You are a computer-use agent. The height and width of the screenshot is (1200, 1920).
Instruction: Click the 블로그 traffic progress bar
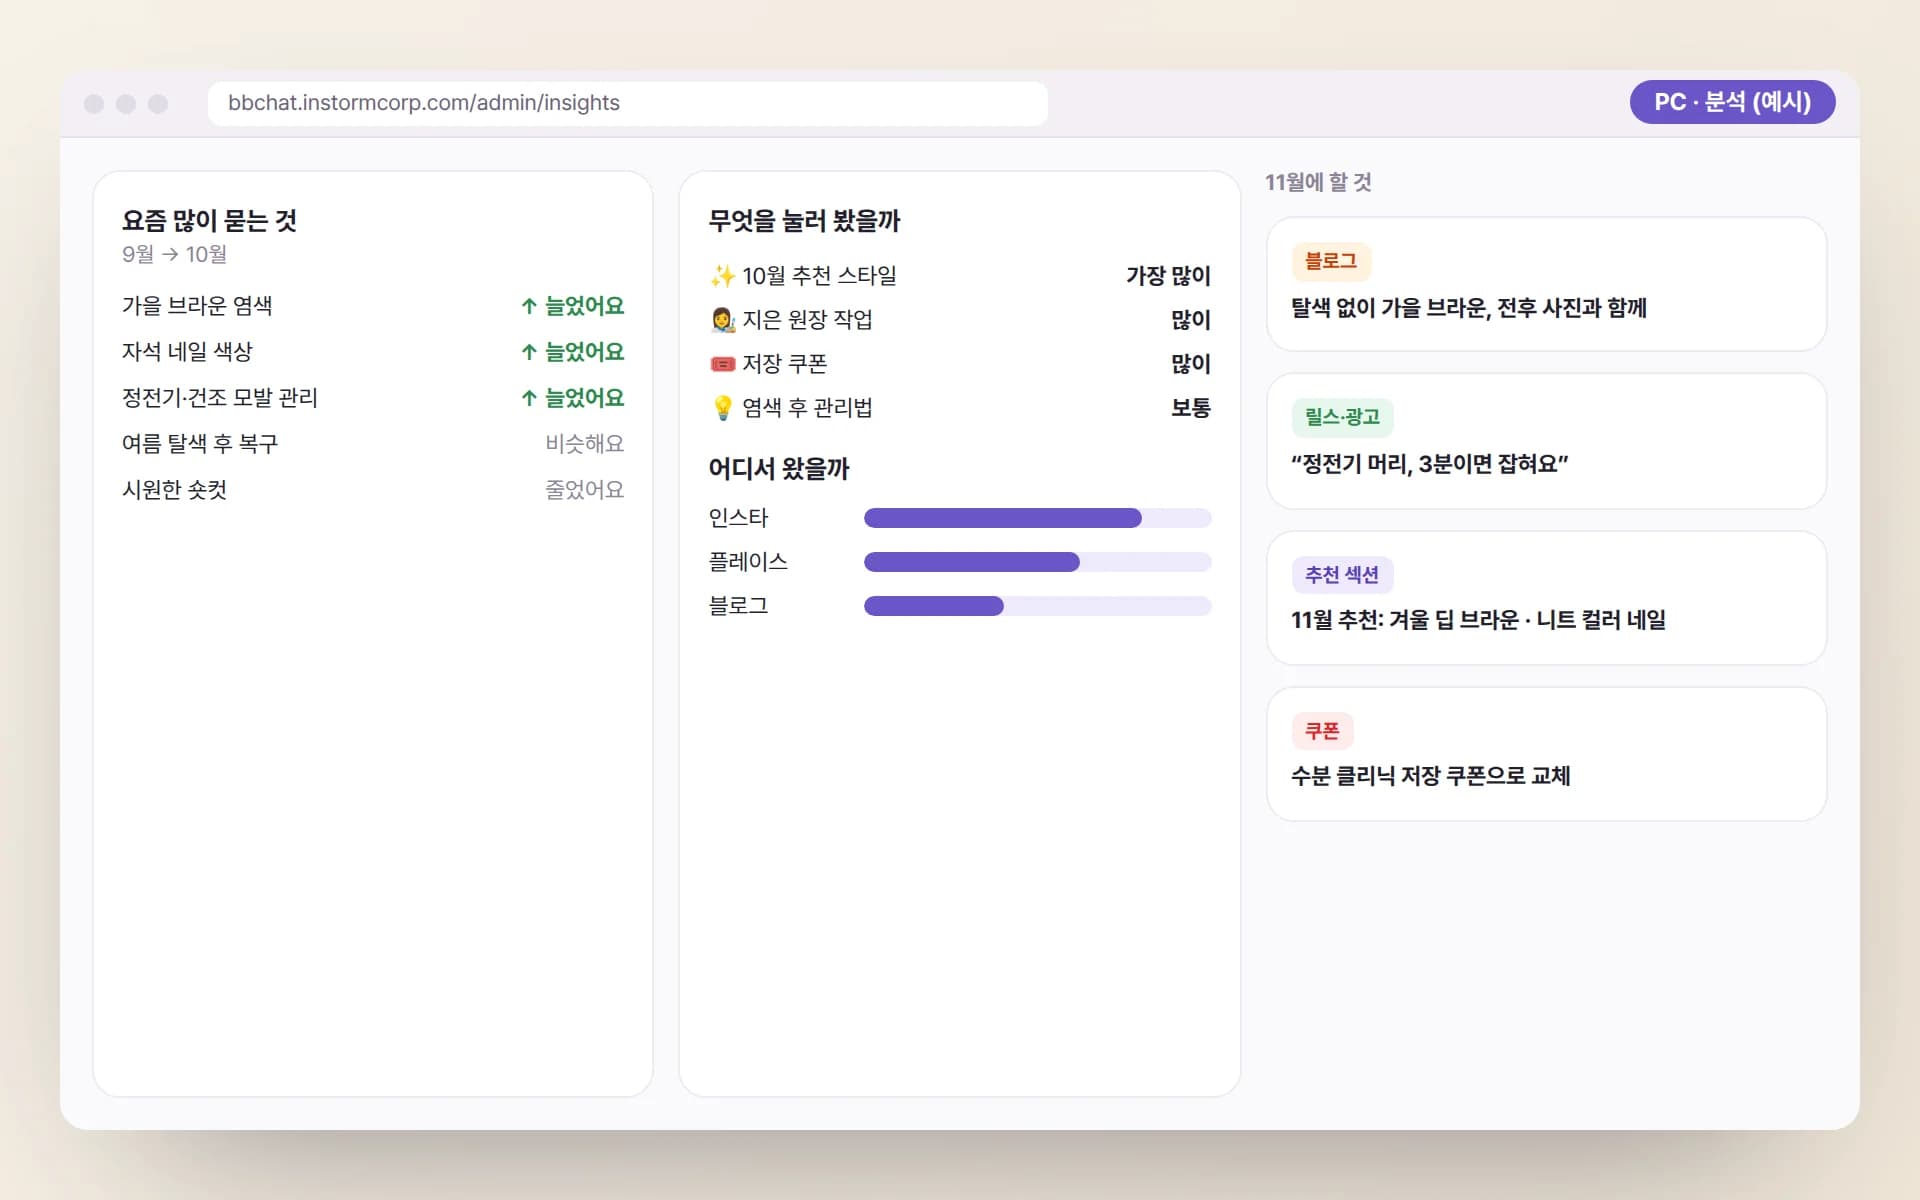(x=1037, y=606)
